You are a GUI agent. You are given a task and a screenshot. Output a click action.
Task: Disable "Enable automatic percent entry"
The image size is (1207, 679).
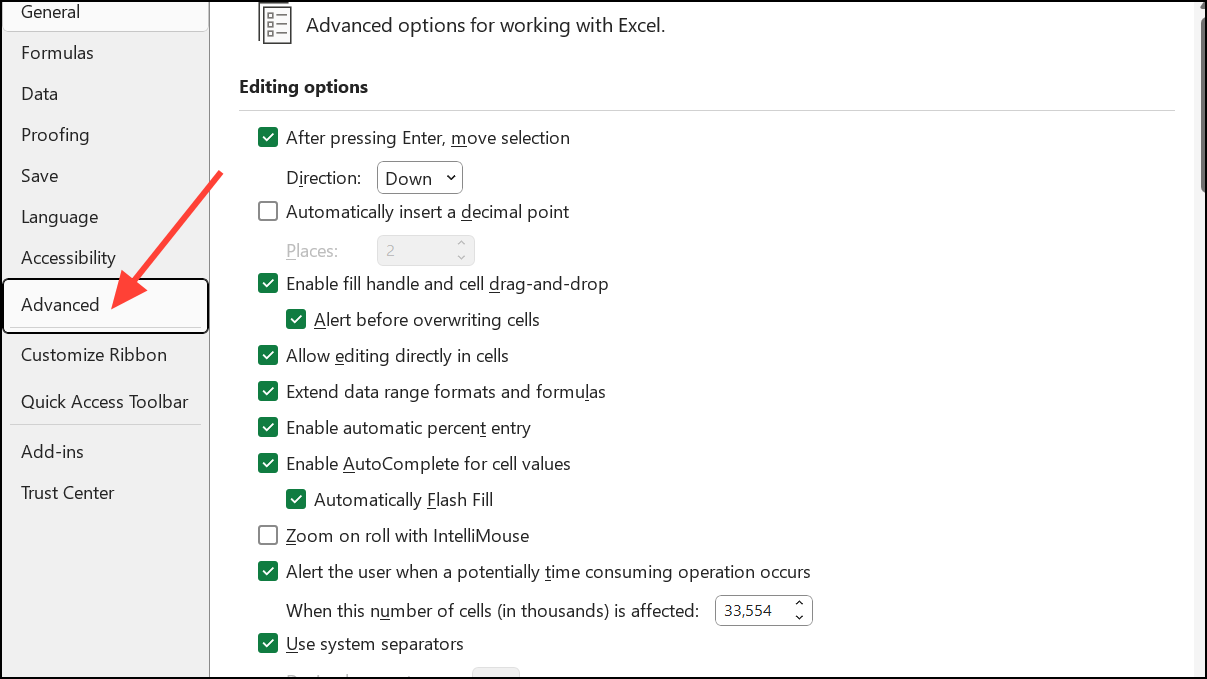click(x=267, y=427)
